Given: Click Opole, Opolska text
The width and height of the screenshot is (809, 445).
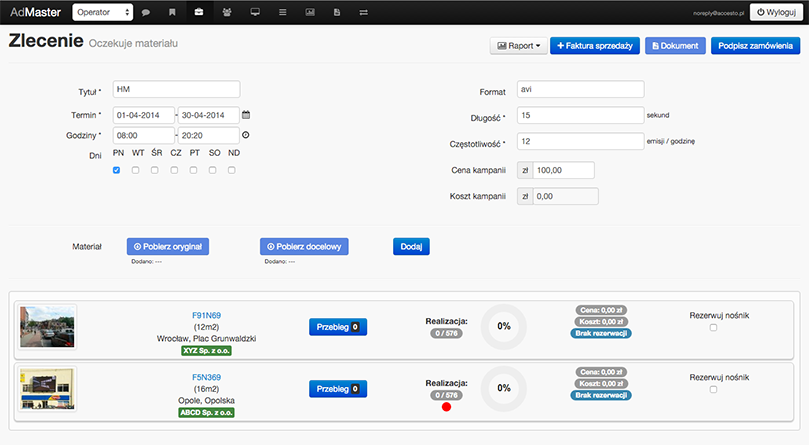Looking at the screenshot, I should click(206, 401).
